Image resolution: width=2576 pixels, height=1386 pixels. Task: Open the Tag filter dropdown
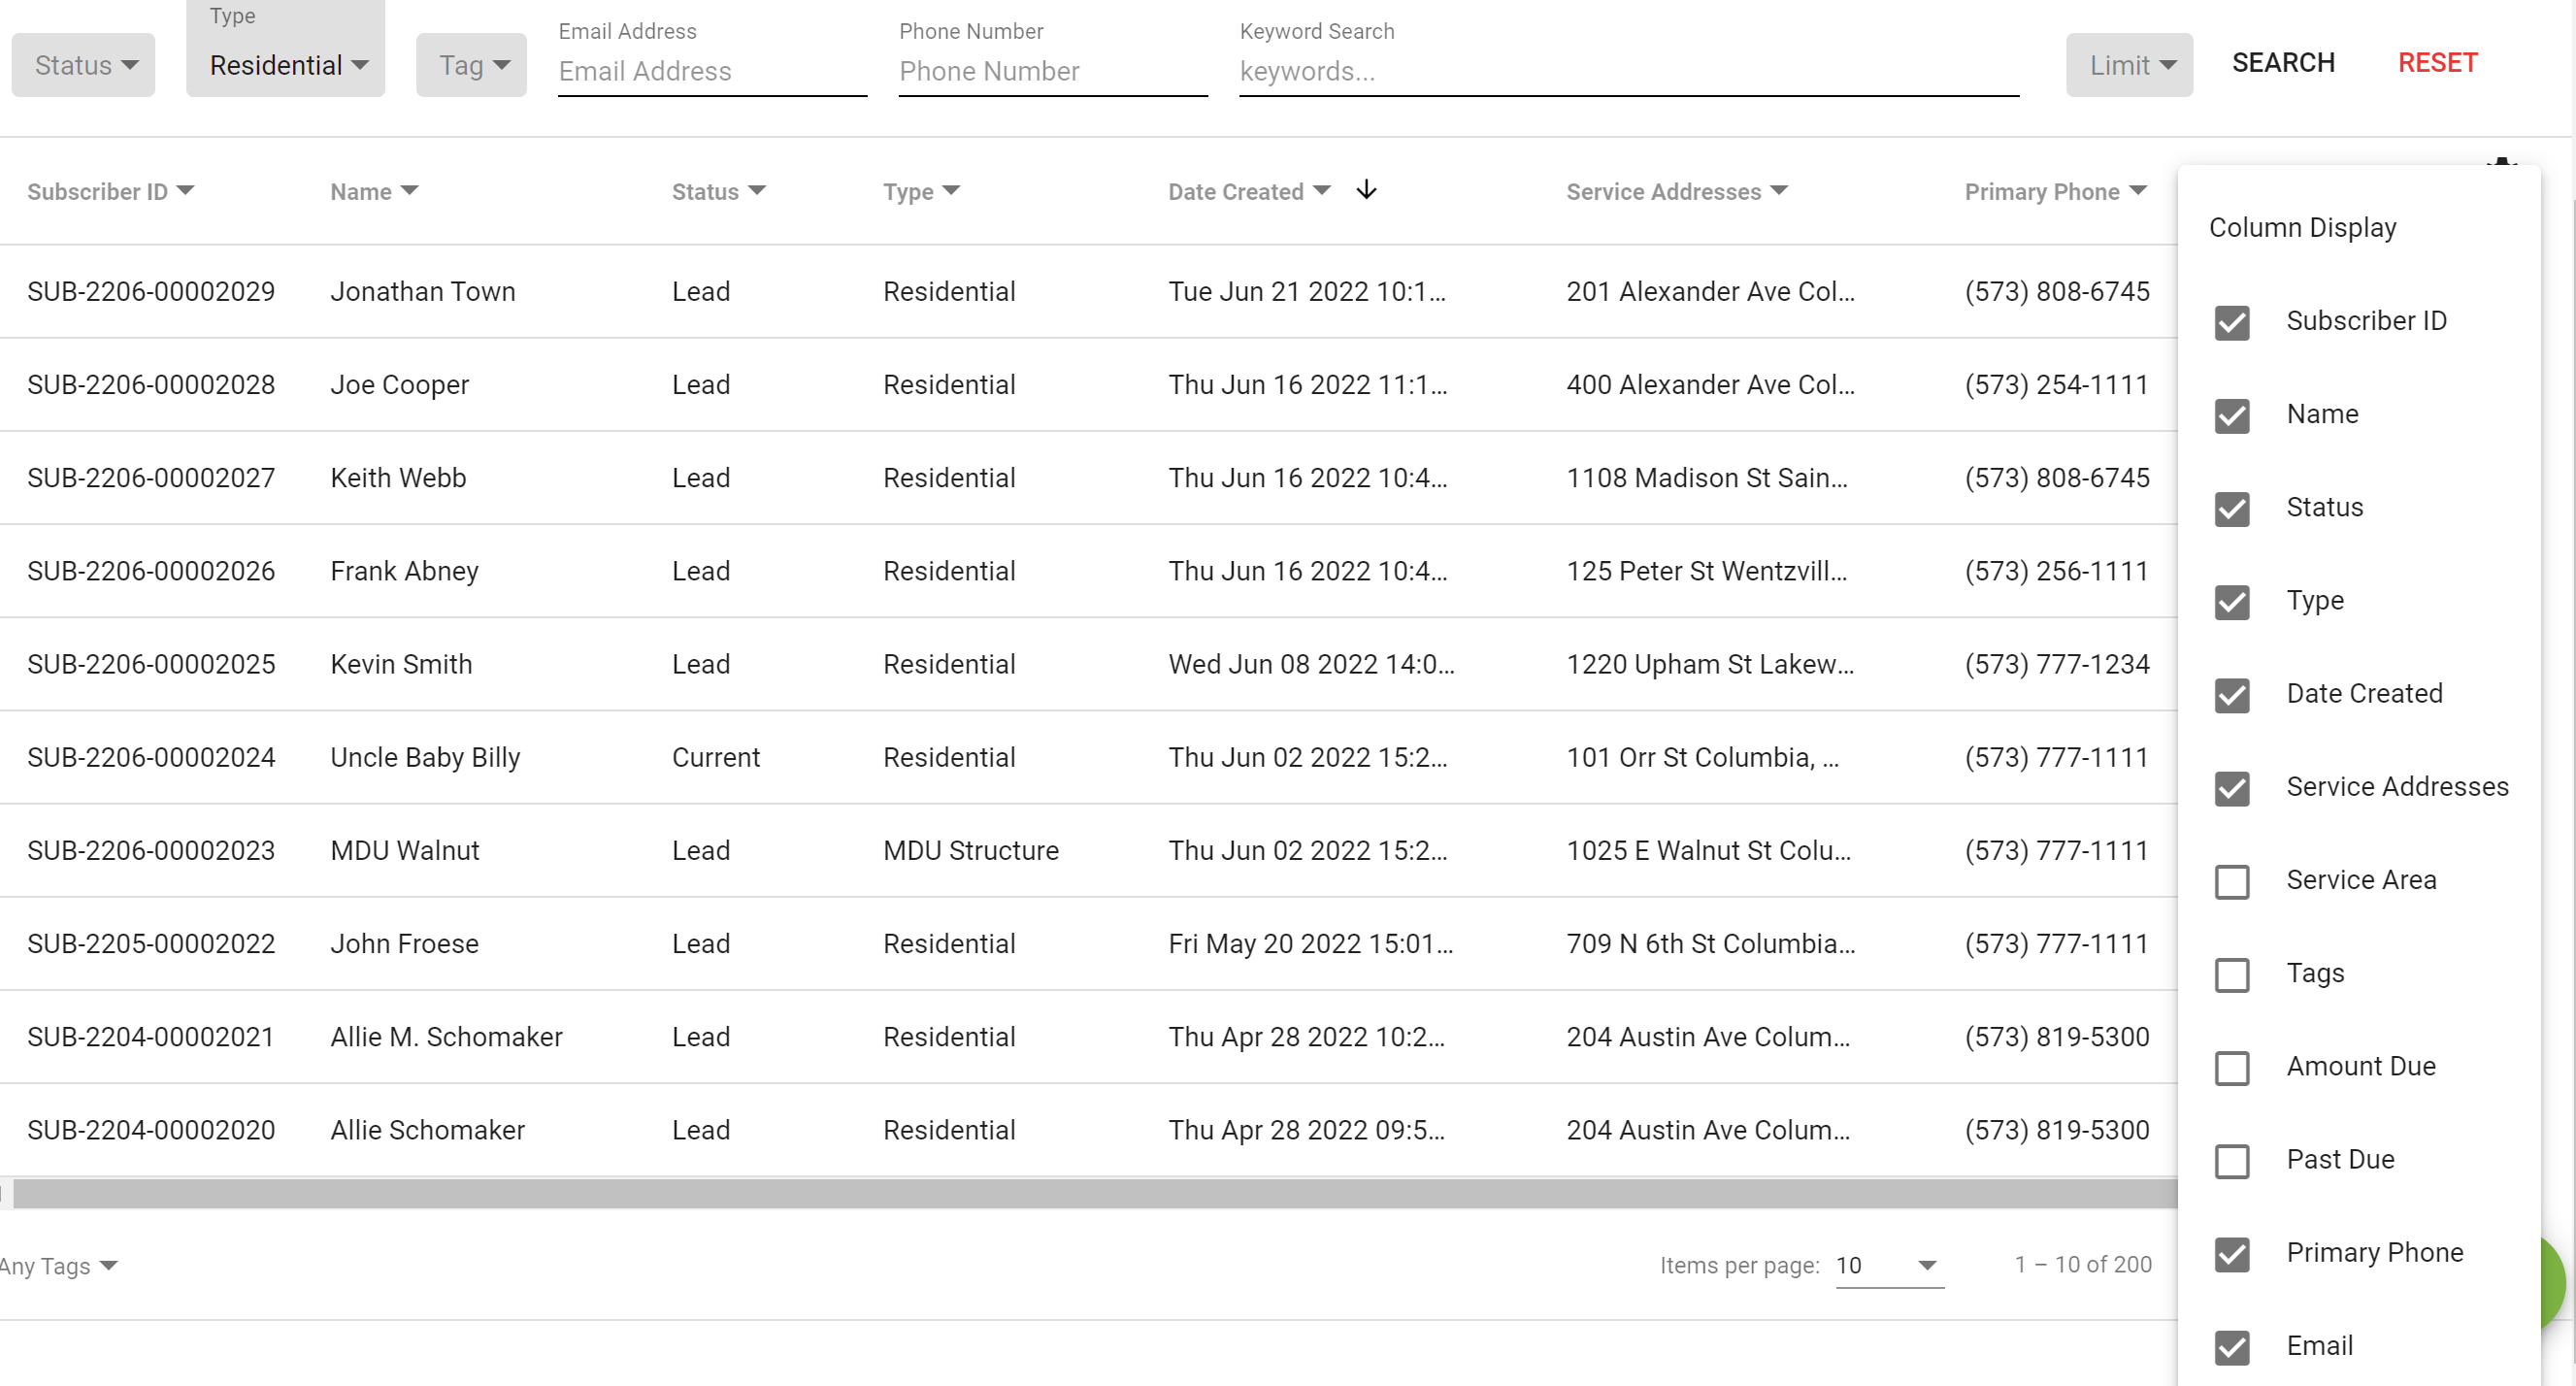(472, 65)
